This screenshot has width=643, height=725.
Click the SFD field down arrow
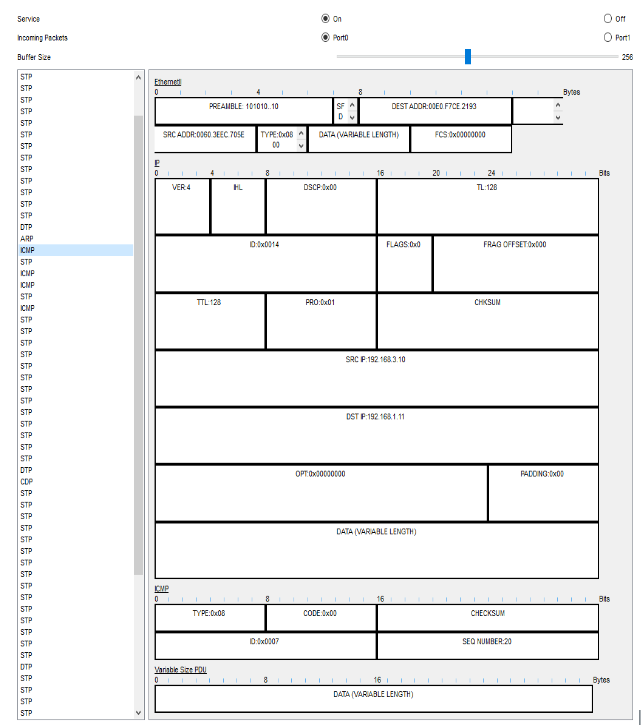(352, 117)
